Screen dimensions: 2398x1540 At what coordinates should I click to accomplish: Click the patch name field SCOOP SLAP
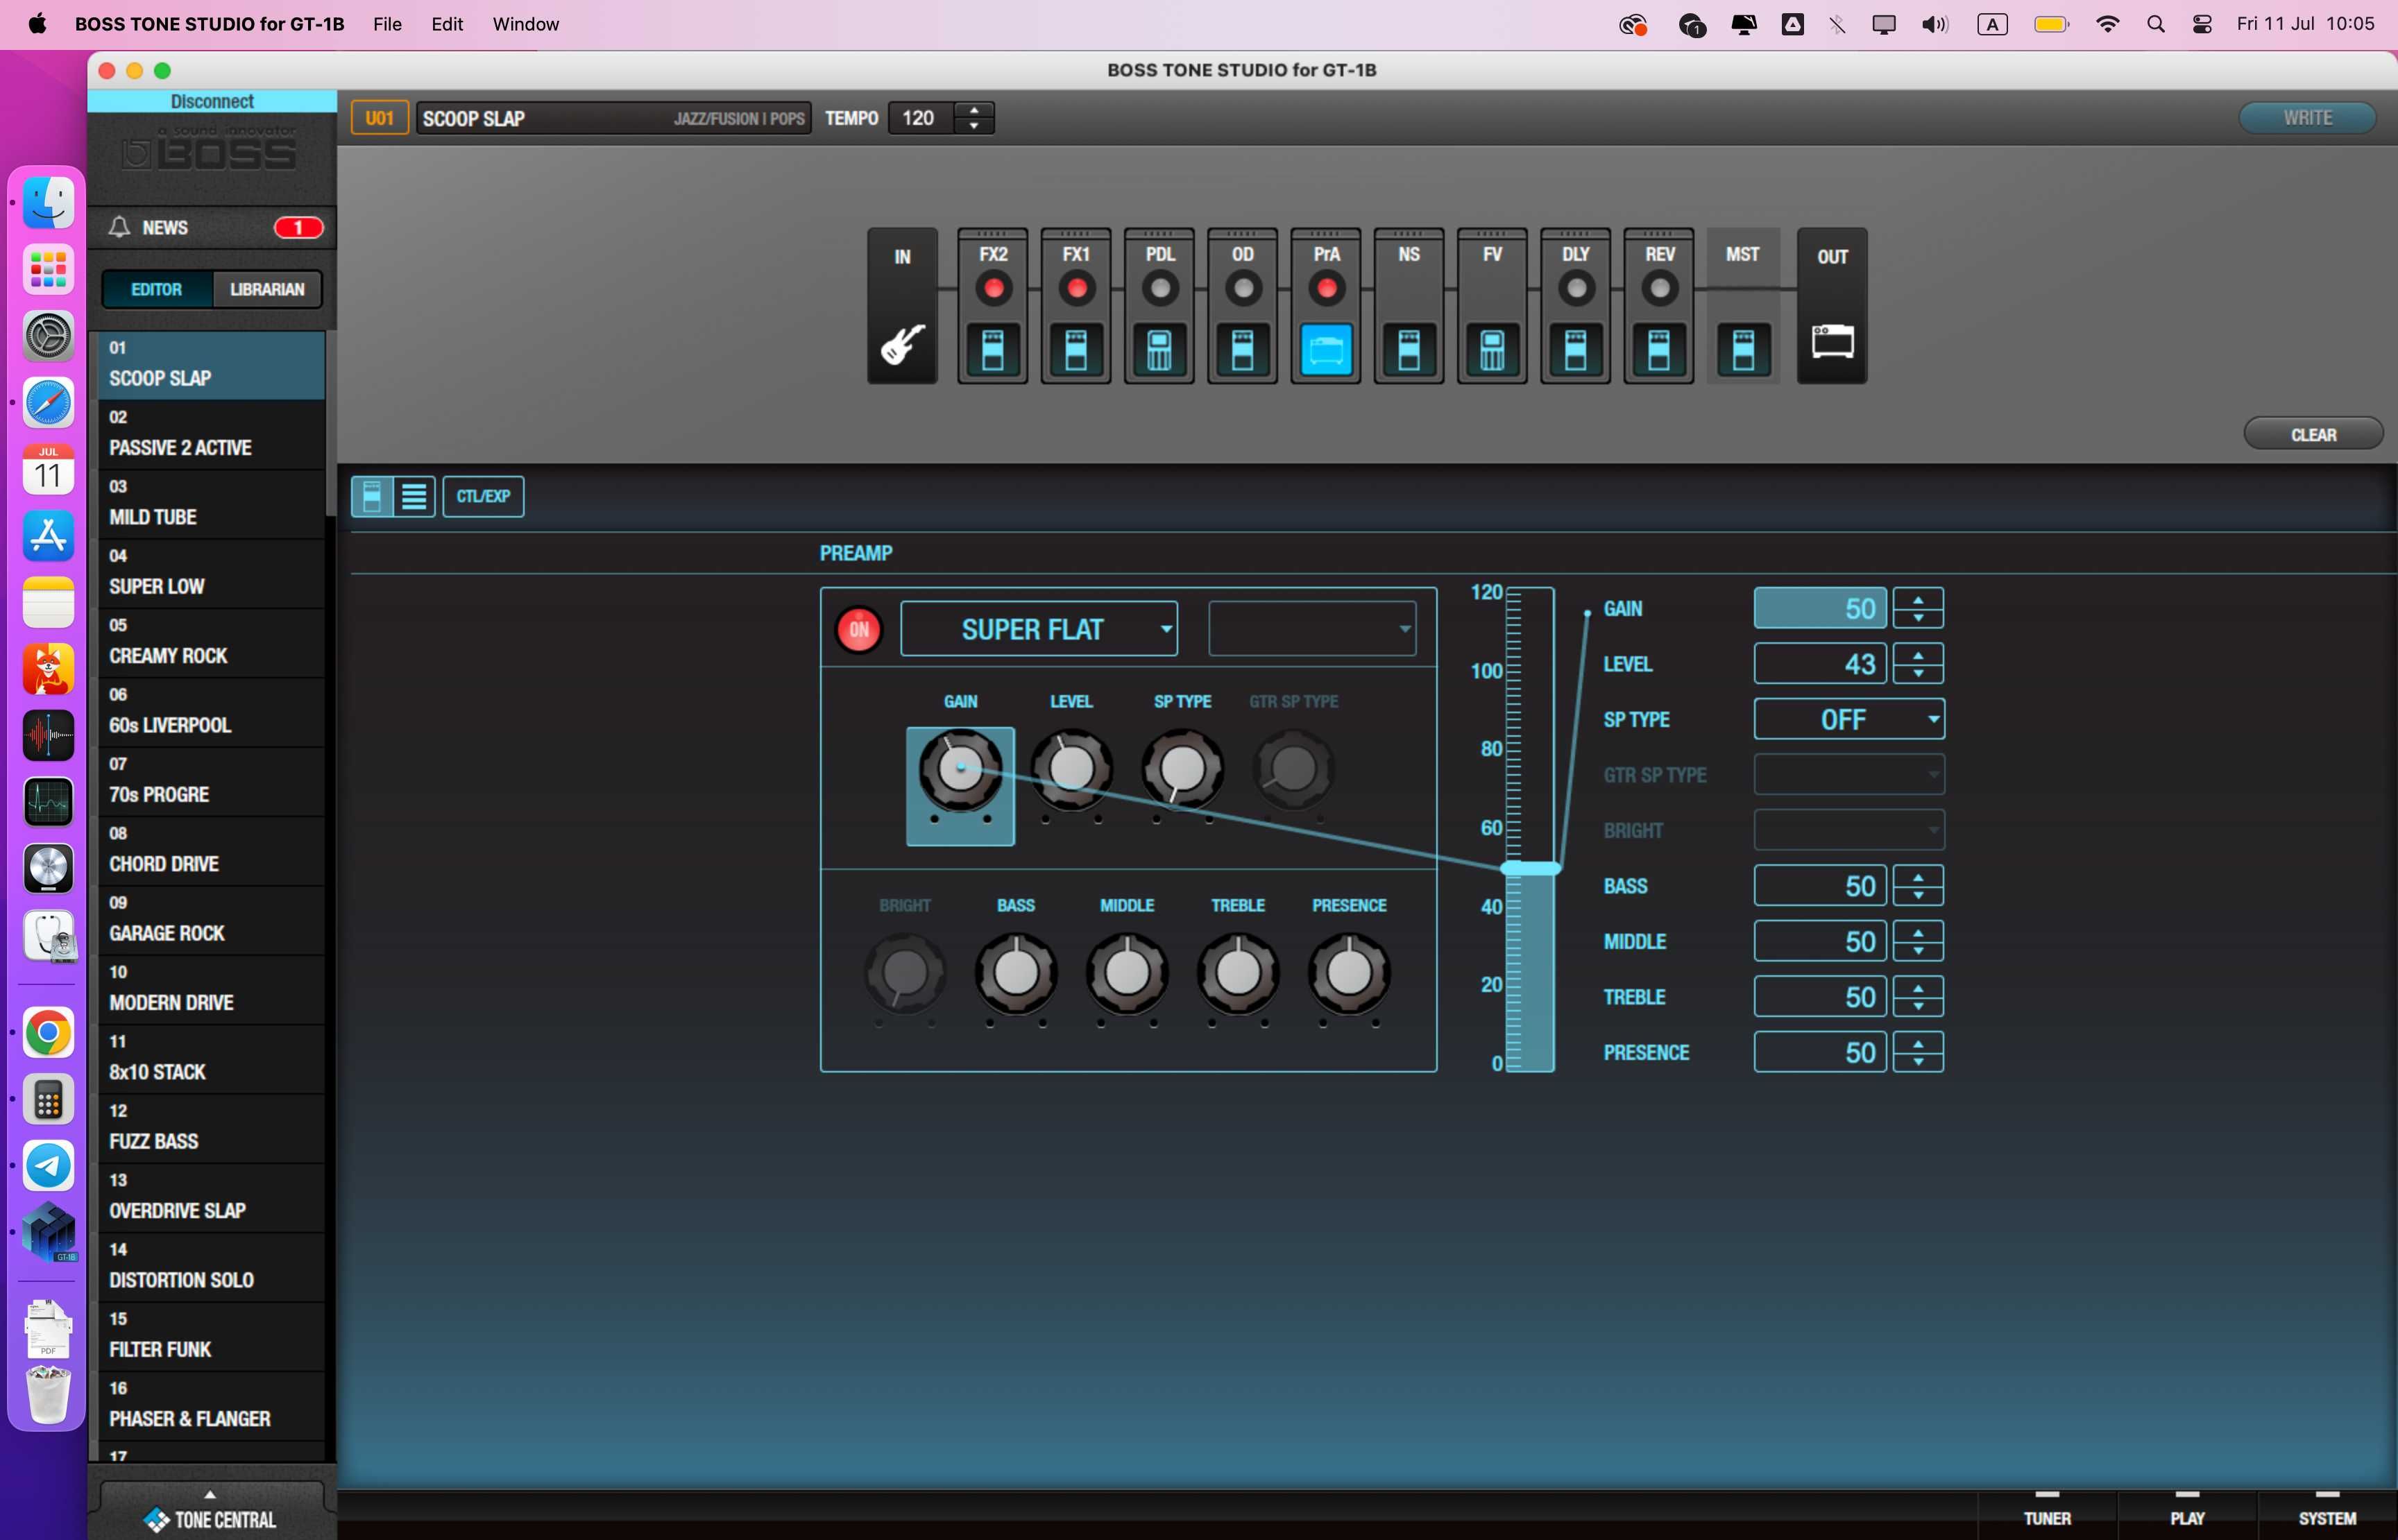coord(613,118)
